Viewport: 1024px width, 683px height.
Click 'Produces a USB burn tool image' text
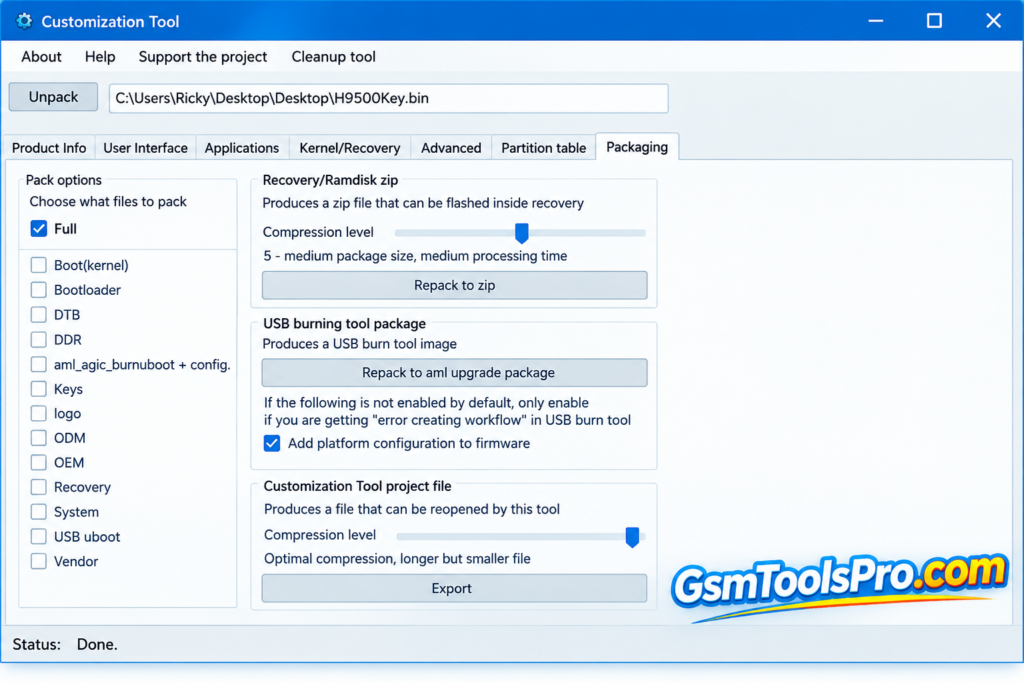coord(359,344)
